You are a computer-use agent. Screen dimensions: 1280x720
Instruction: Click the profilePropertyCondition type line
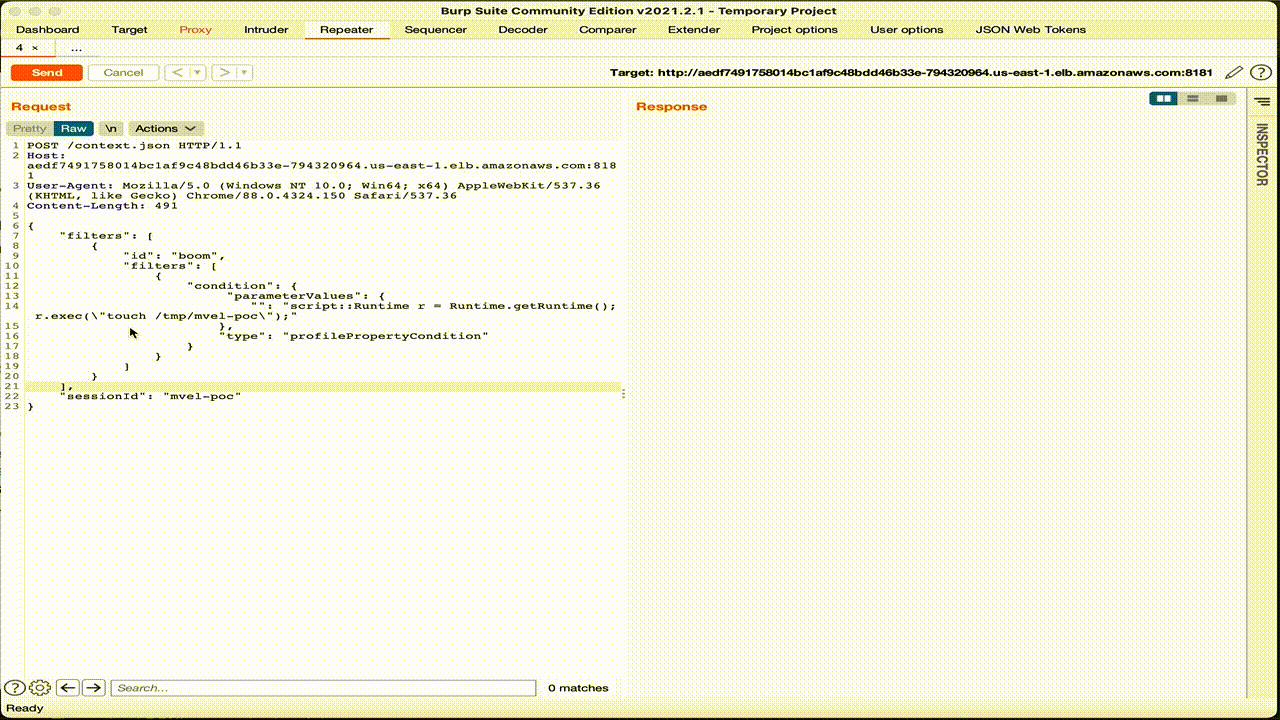click(353, 336)
